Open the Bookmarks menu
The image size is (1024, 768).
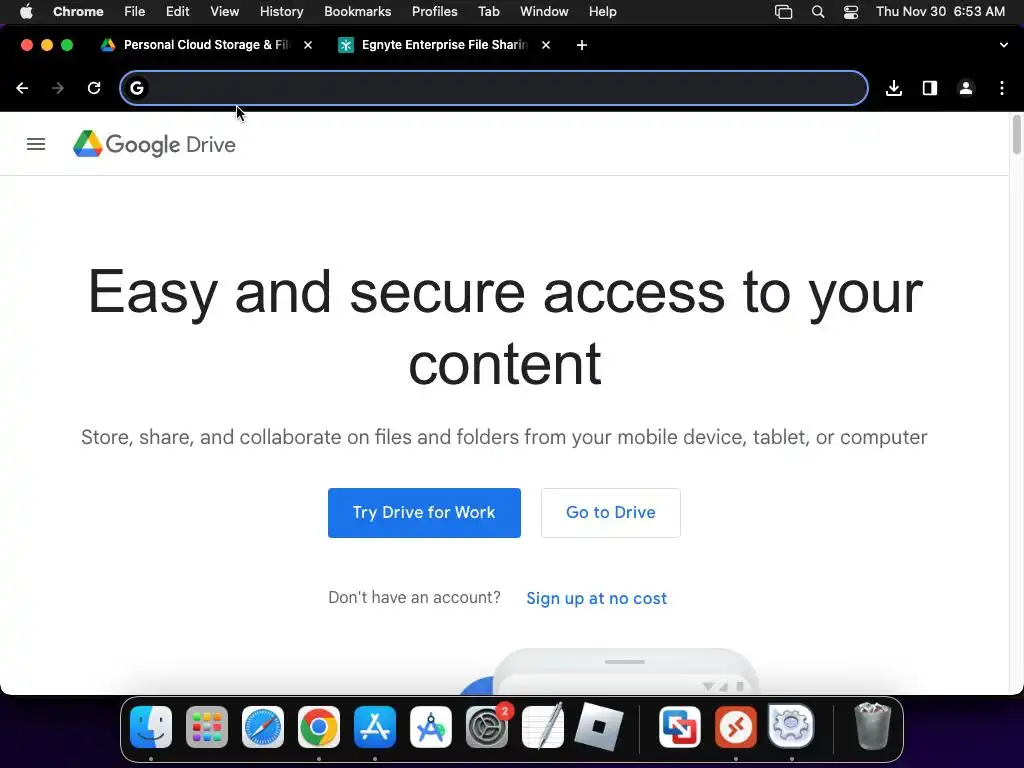(x=358, y=12)
